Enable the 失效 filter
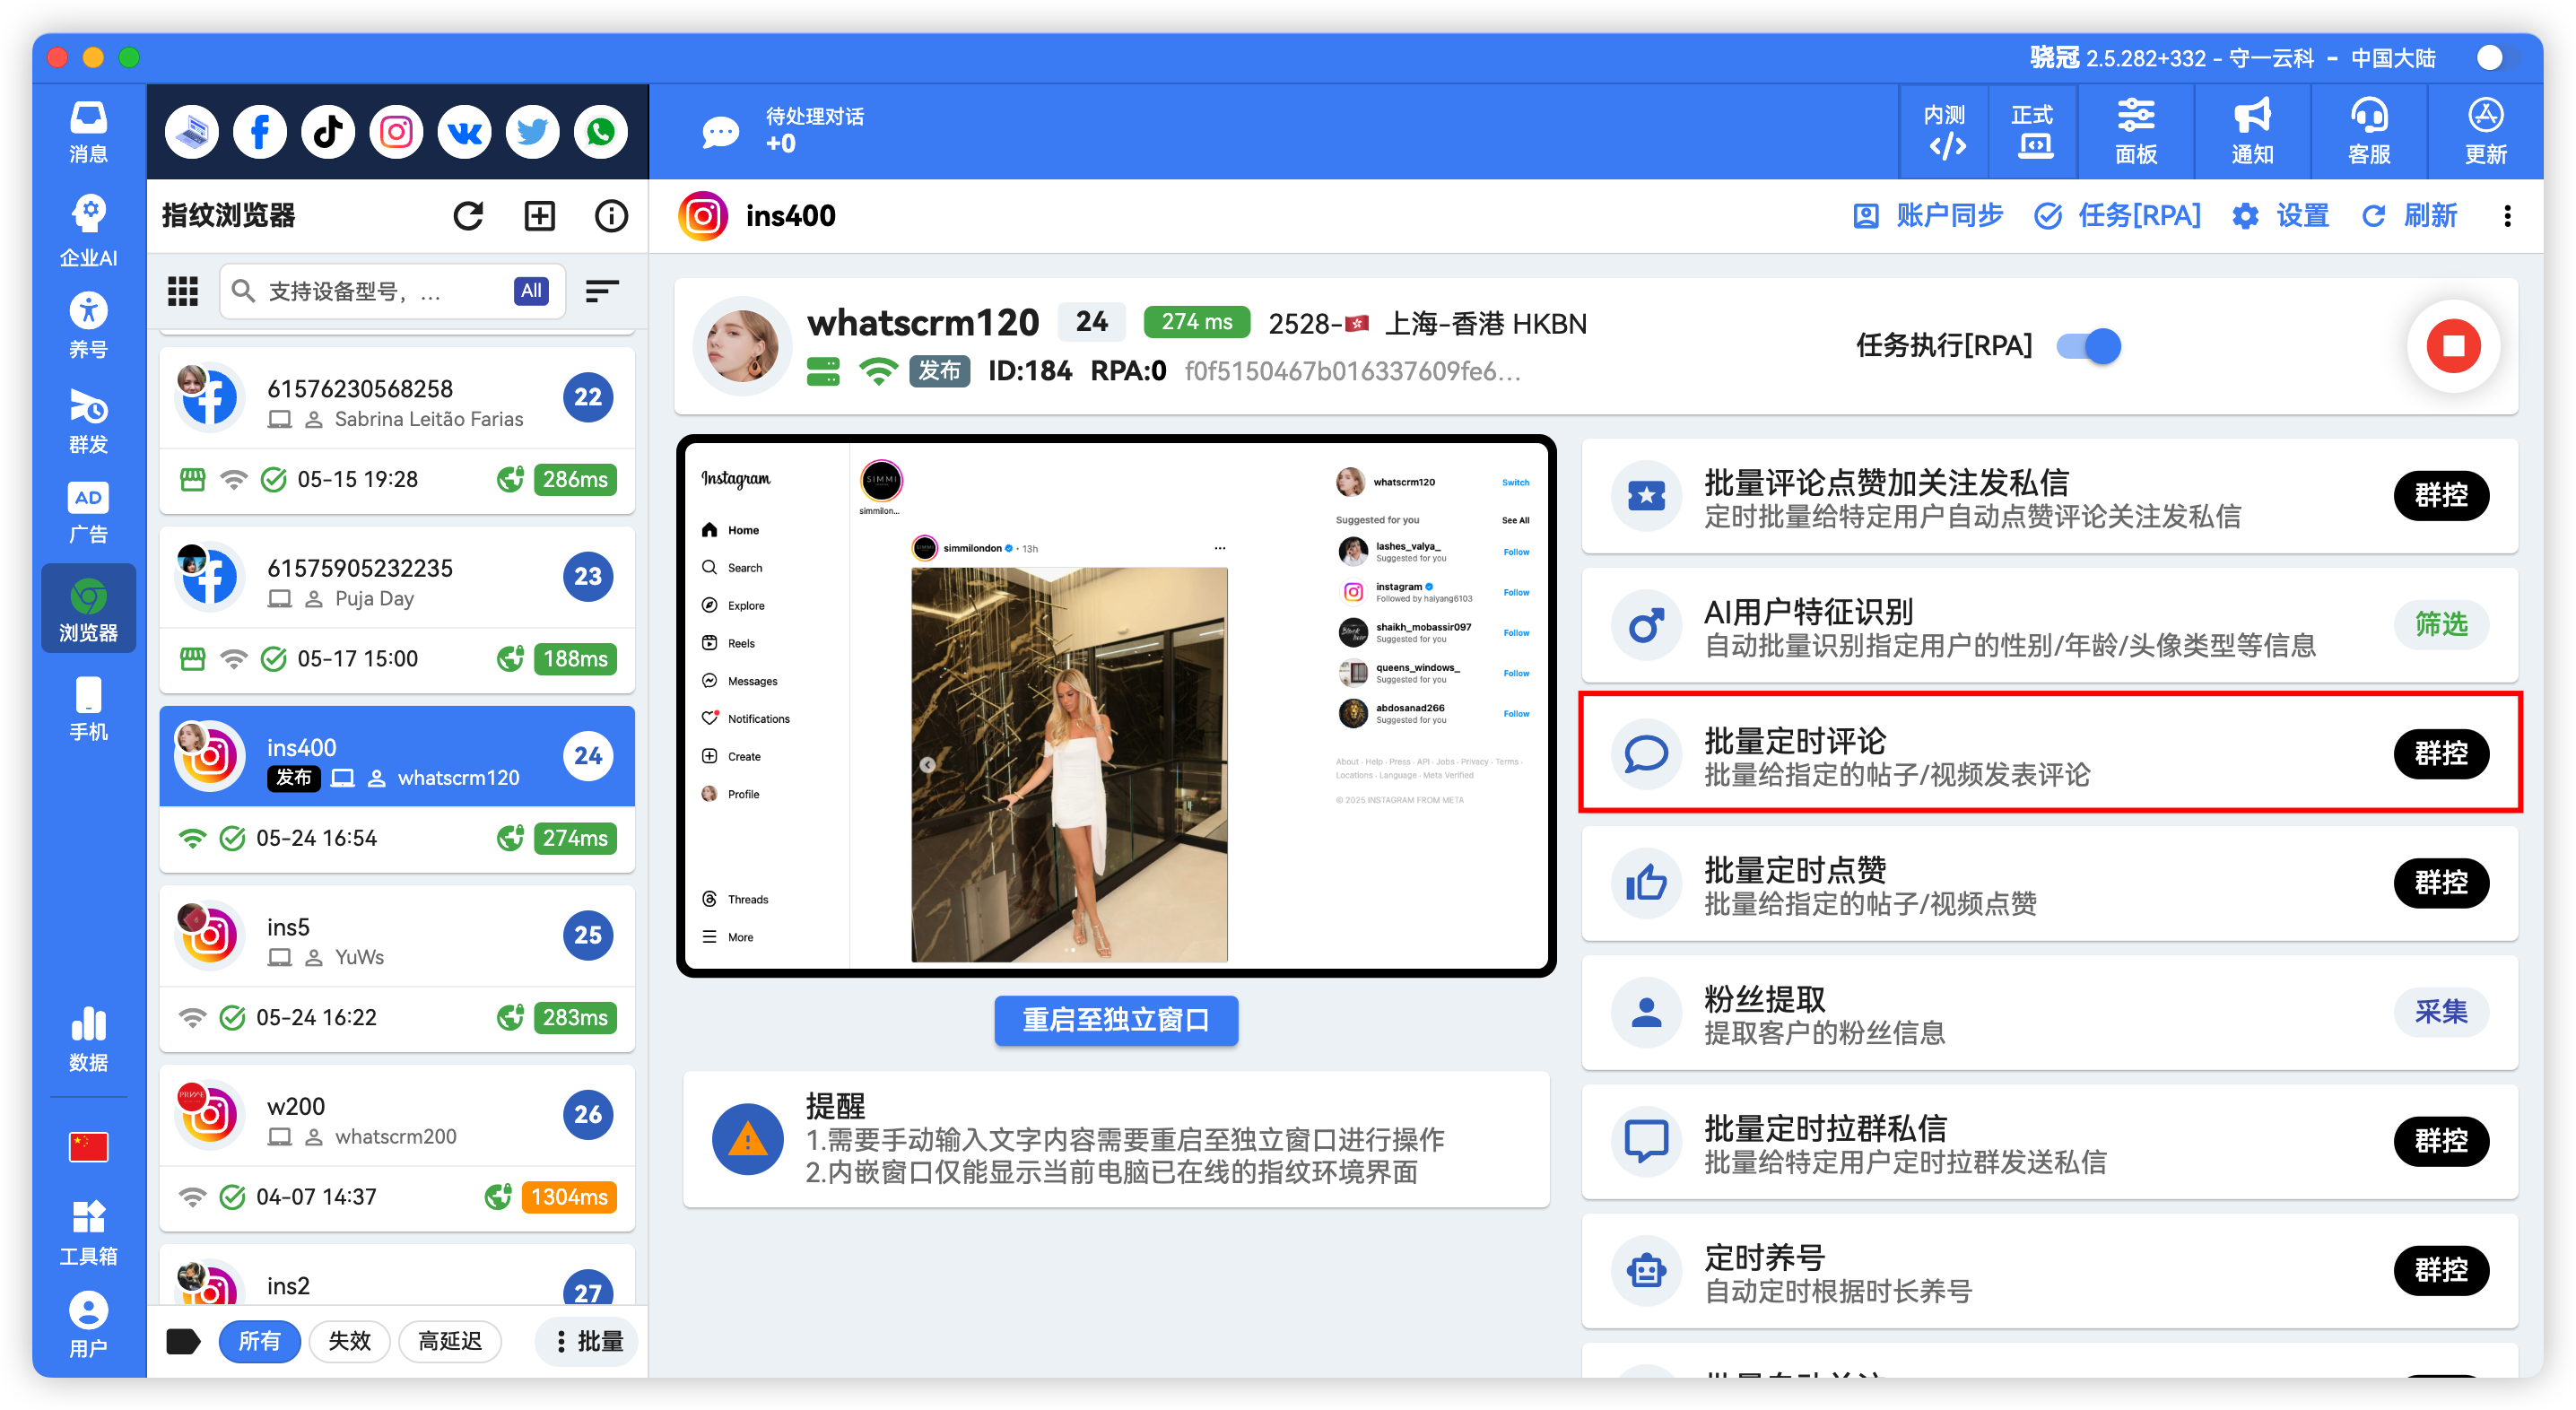2576x1410 pixels. pyautogui.click(x=349, y=1341)
